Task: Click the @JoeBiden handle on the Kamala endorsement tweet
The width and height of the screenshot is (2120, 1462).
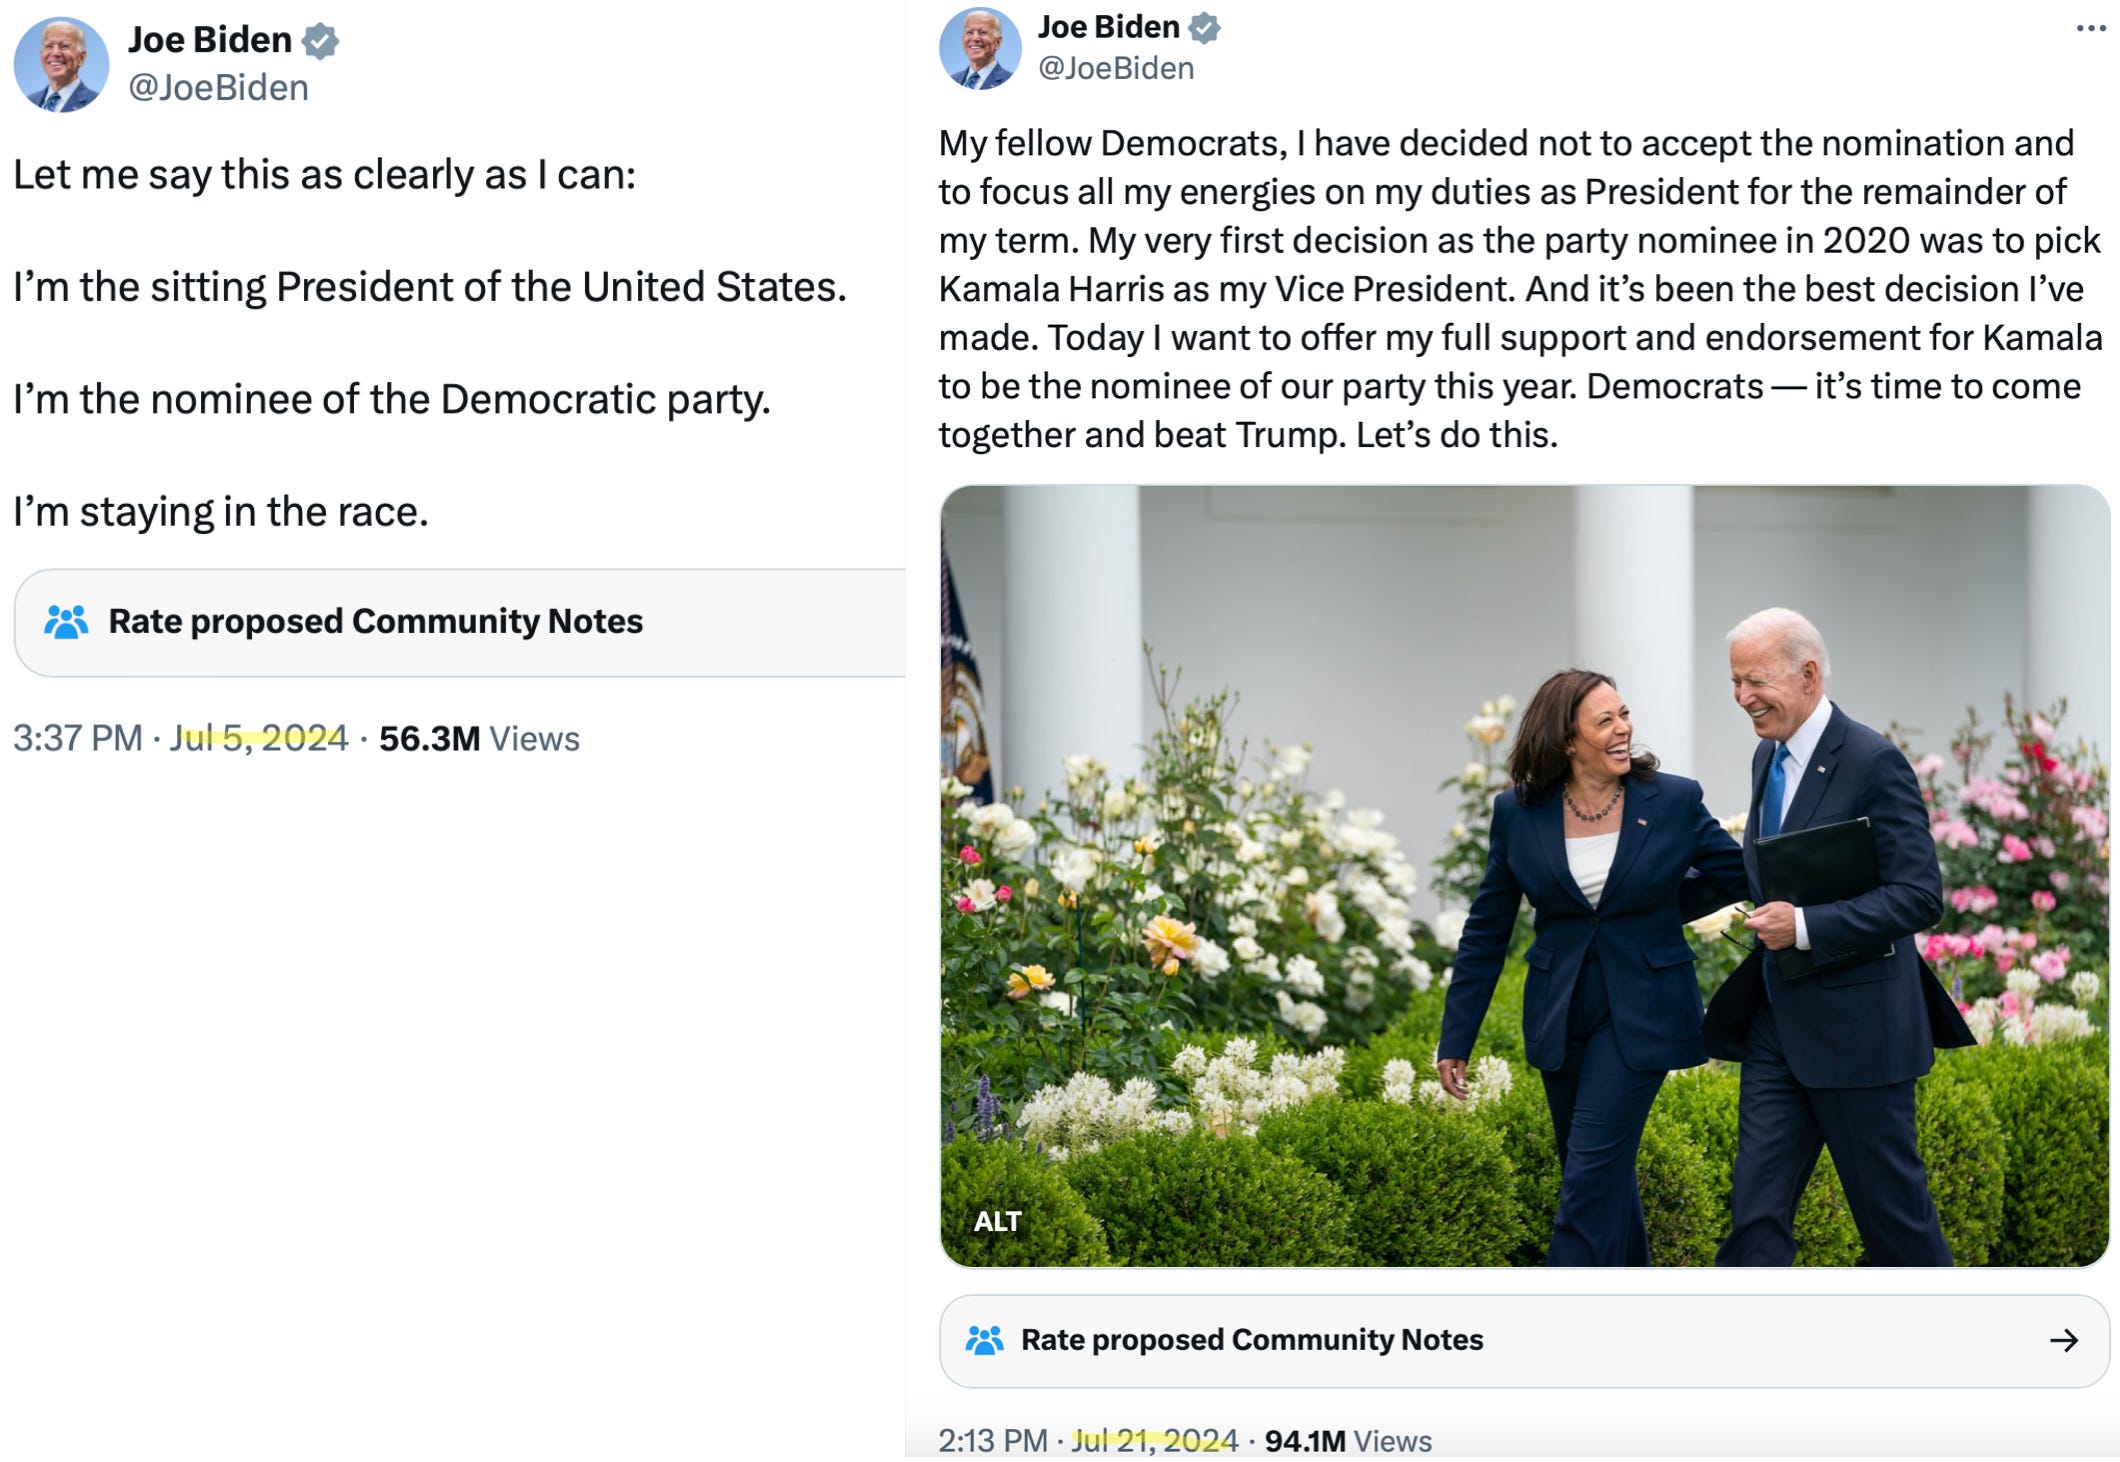Action: [x=1116, y=68]
